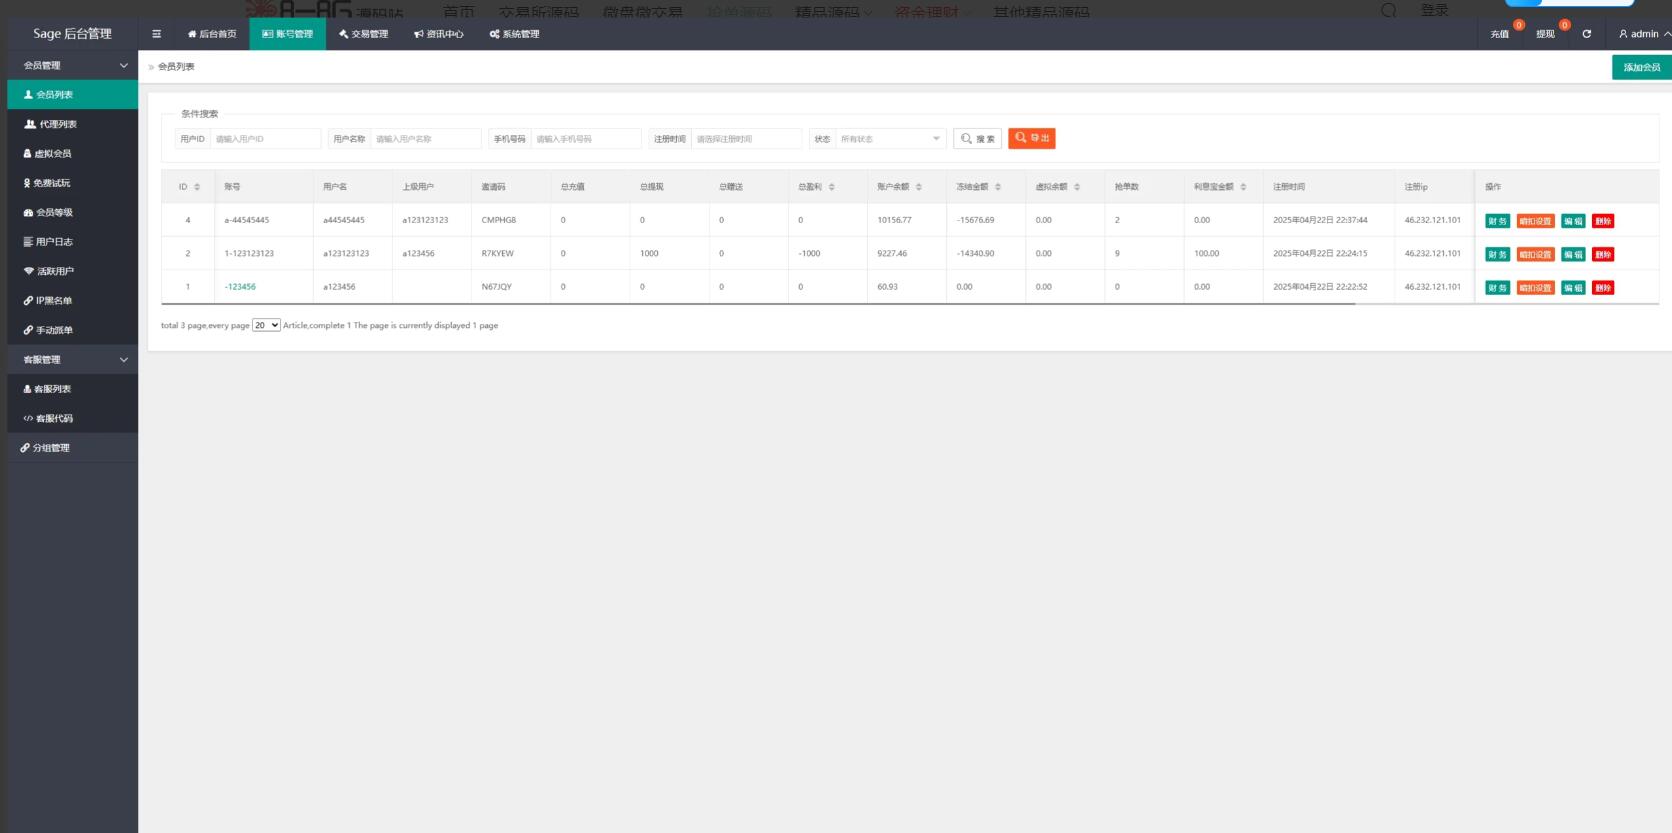Click the 添加会员 button
Image resolution: width=1672 pixels, height=833 pixels.
point(1641,67)
